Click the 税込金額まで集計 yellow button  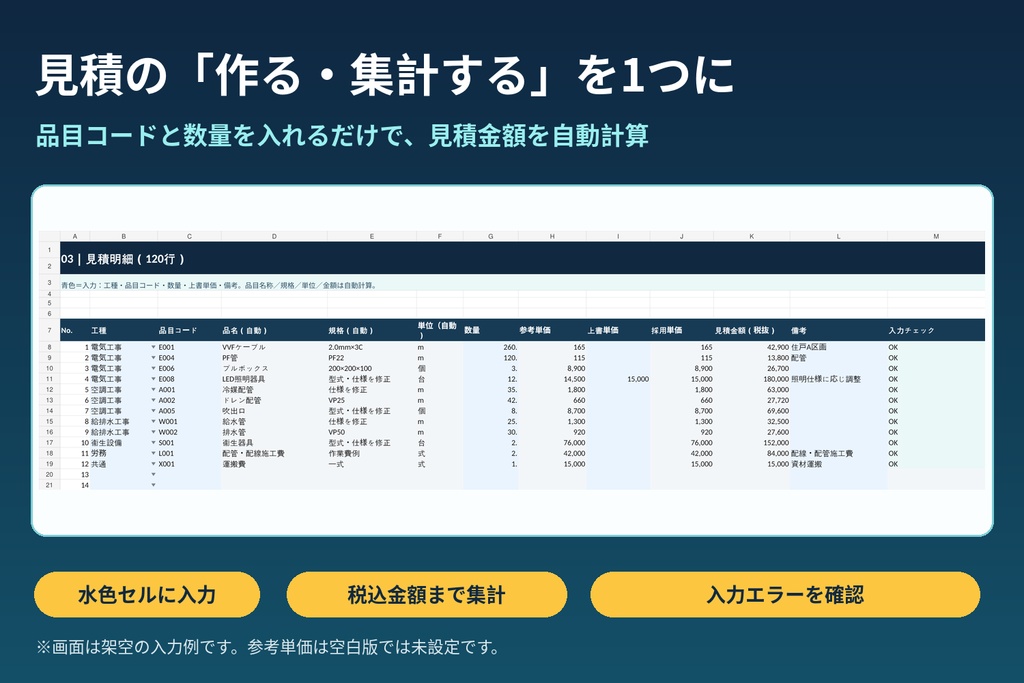pyautogui.click(x=426, y=594)
